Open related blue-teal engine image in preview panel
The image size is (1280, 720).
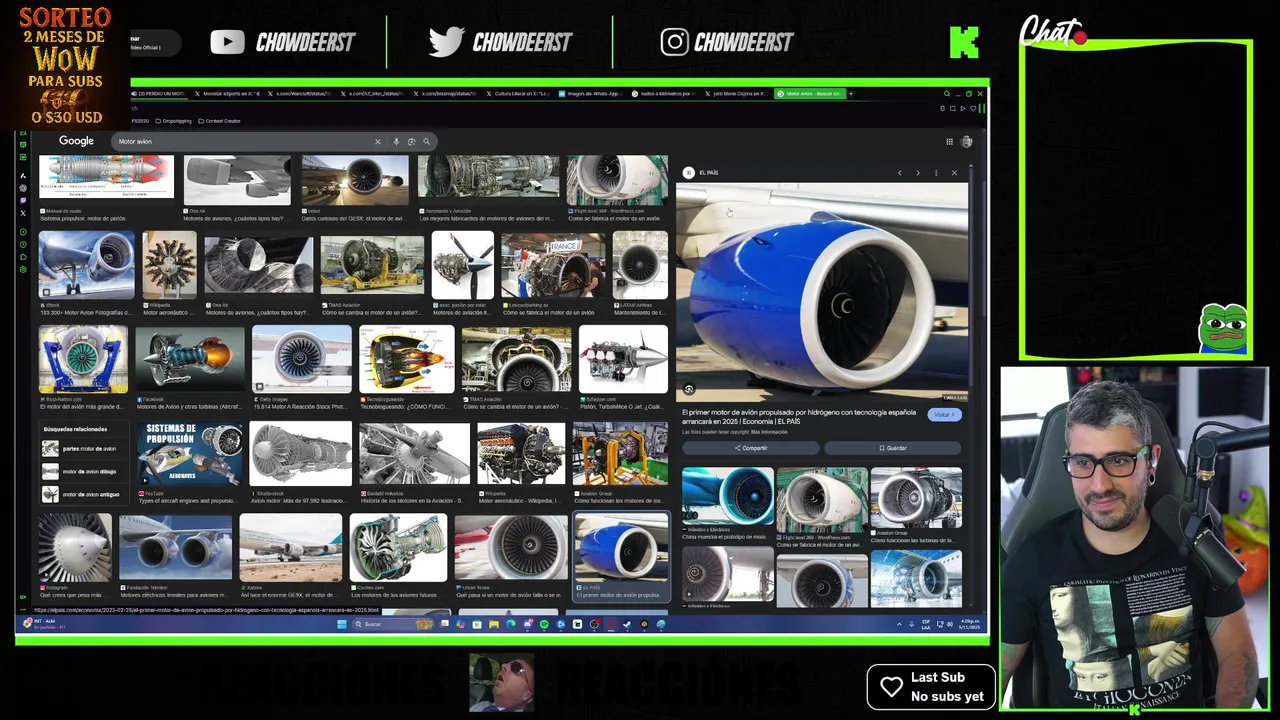coord(727,496)
